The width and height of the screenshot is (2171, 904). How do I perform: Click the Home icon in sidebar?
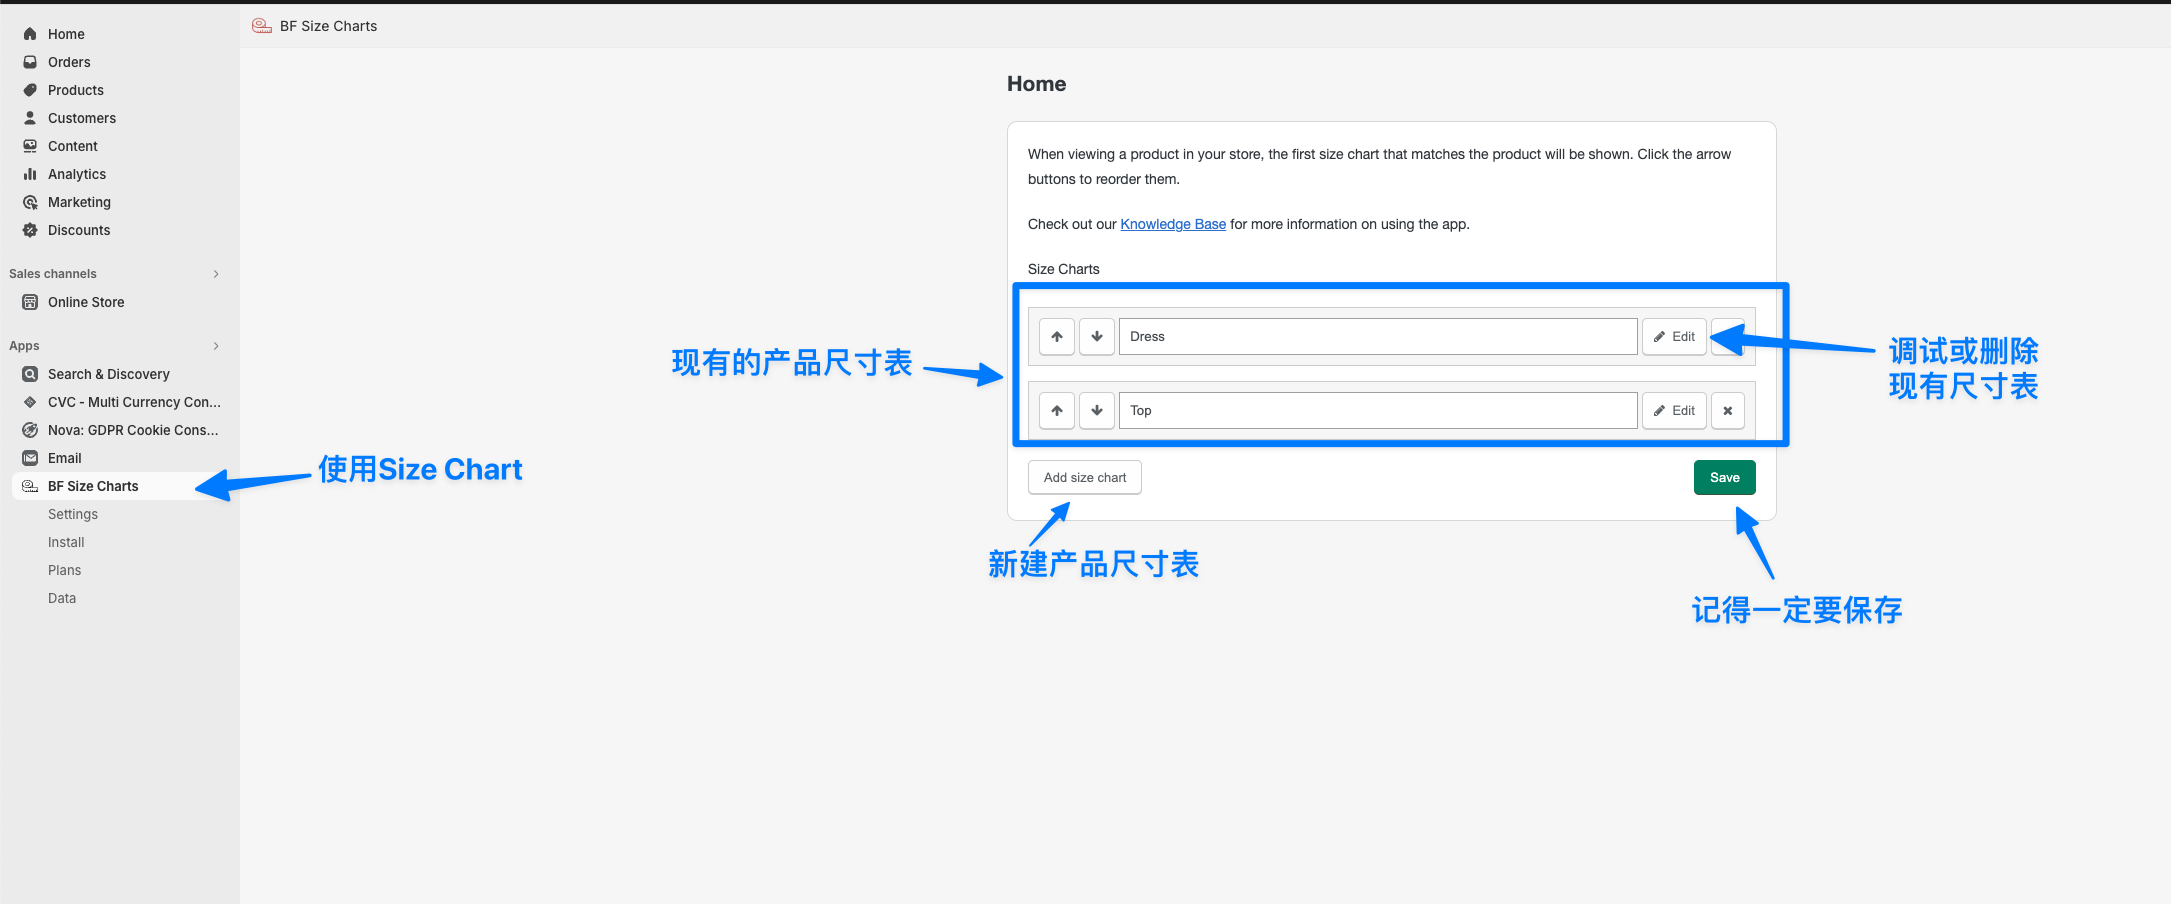pyautogui.click(x=30, y=34)
